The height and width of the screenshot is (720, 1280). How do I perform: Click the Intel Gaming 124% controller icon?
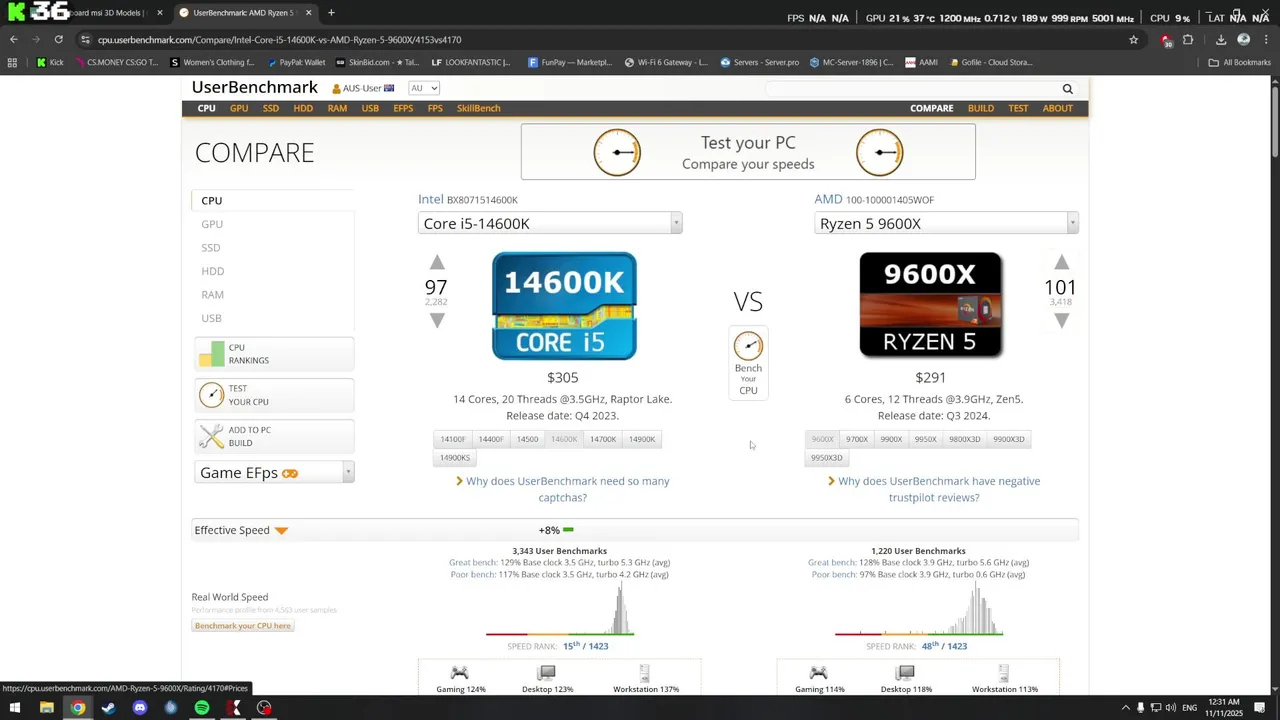click(459, 673)
